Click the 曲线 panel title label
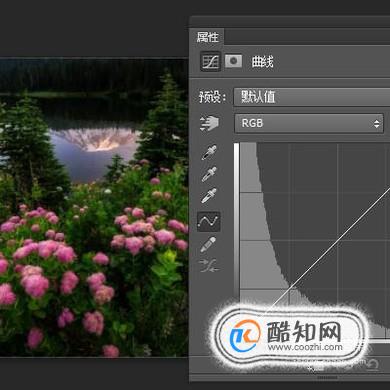 pyautogui.click(x=263, y=62)
